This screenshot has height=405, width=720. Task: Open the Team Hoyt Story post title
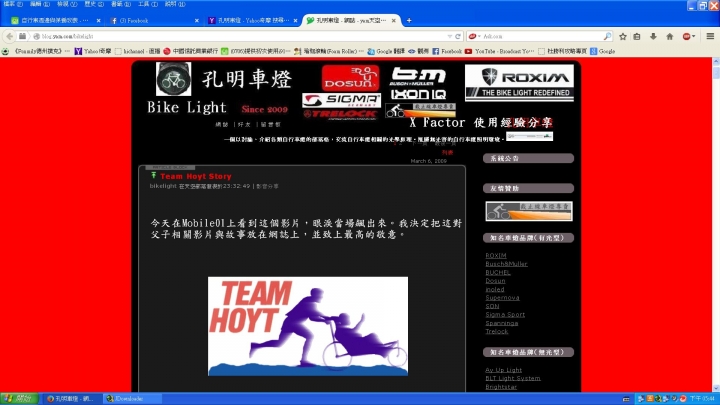click(196, 176)
